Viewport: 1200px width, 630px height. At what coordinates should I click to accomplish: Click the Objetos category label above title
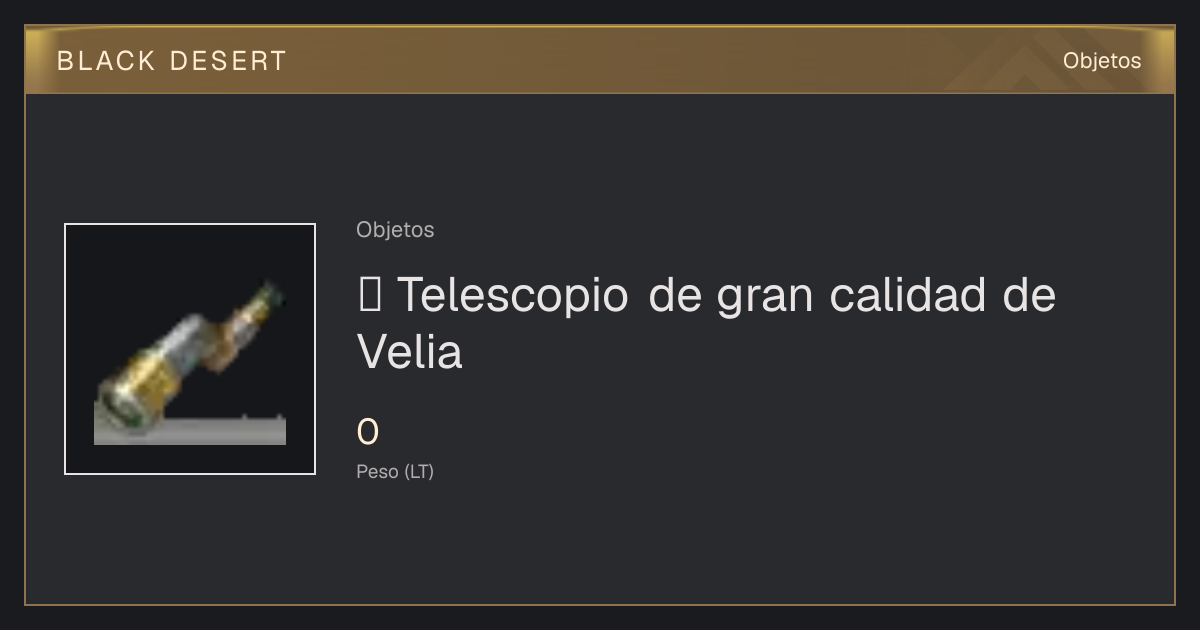point(395,230)
